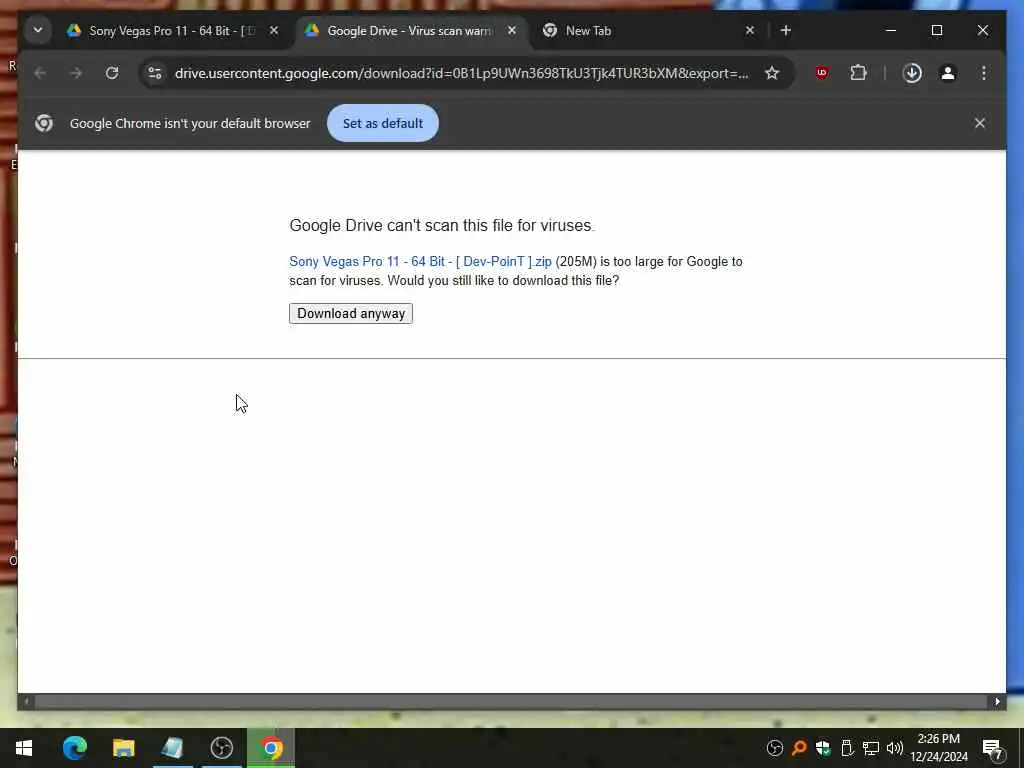This screenshot has height=768, width=1024.
Task: Open the uBlock Origin extension icon
Action: (822, 73)
